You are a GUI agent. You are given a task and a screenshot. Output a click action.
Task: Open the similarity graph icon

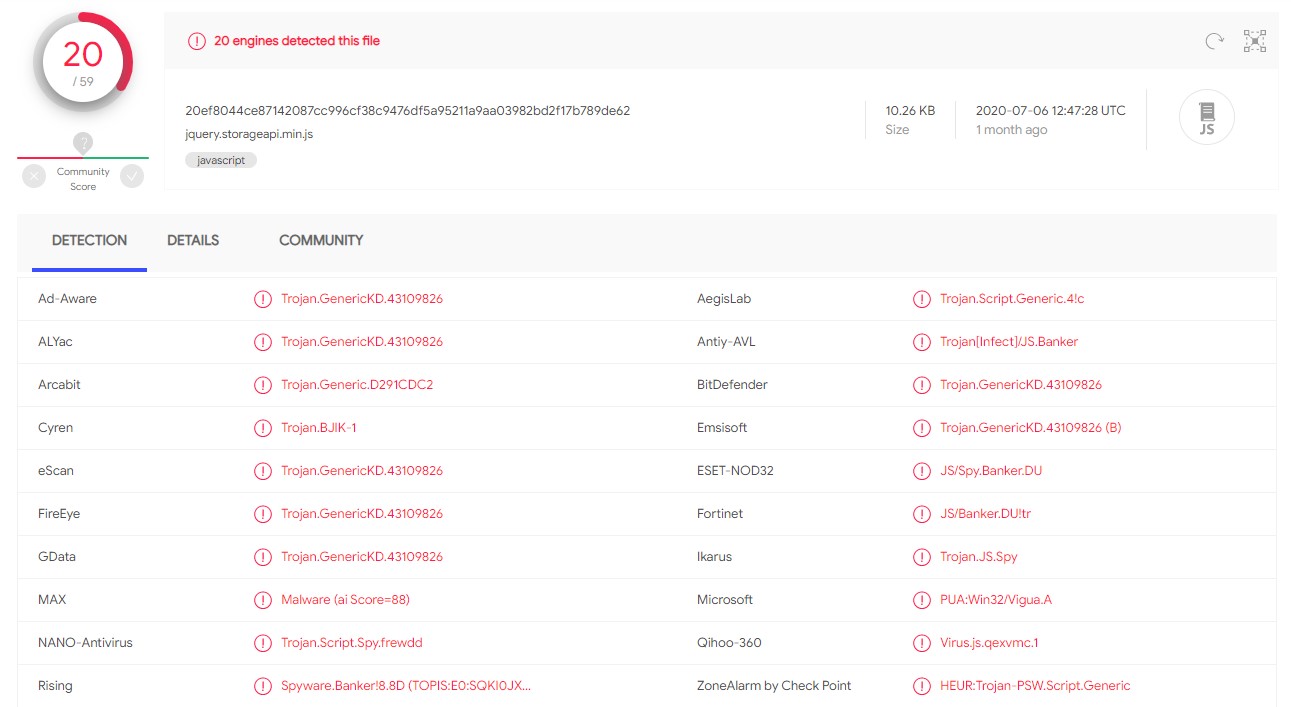point(1255,41)
